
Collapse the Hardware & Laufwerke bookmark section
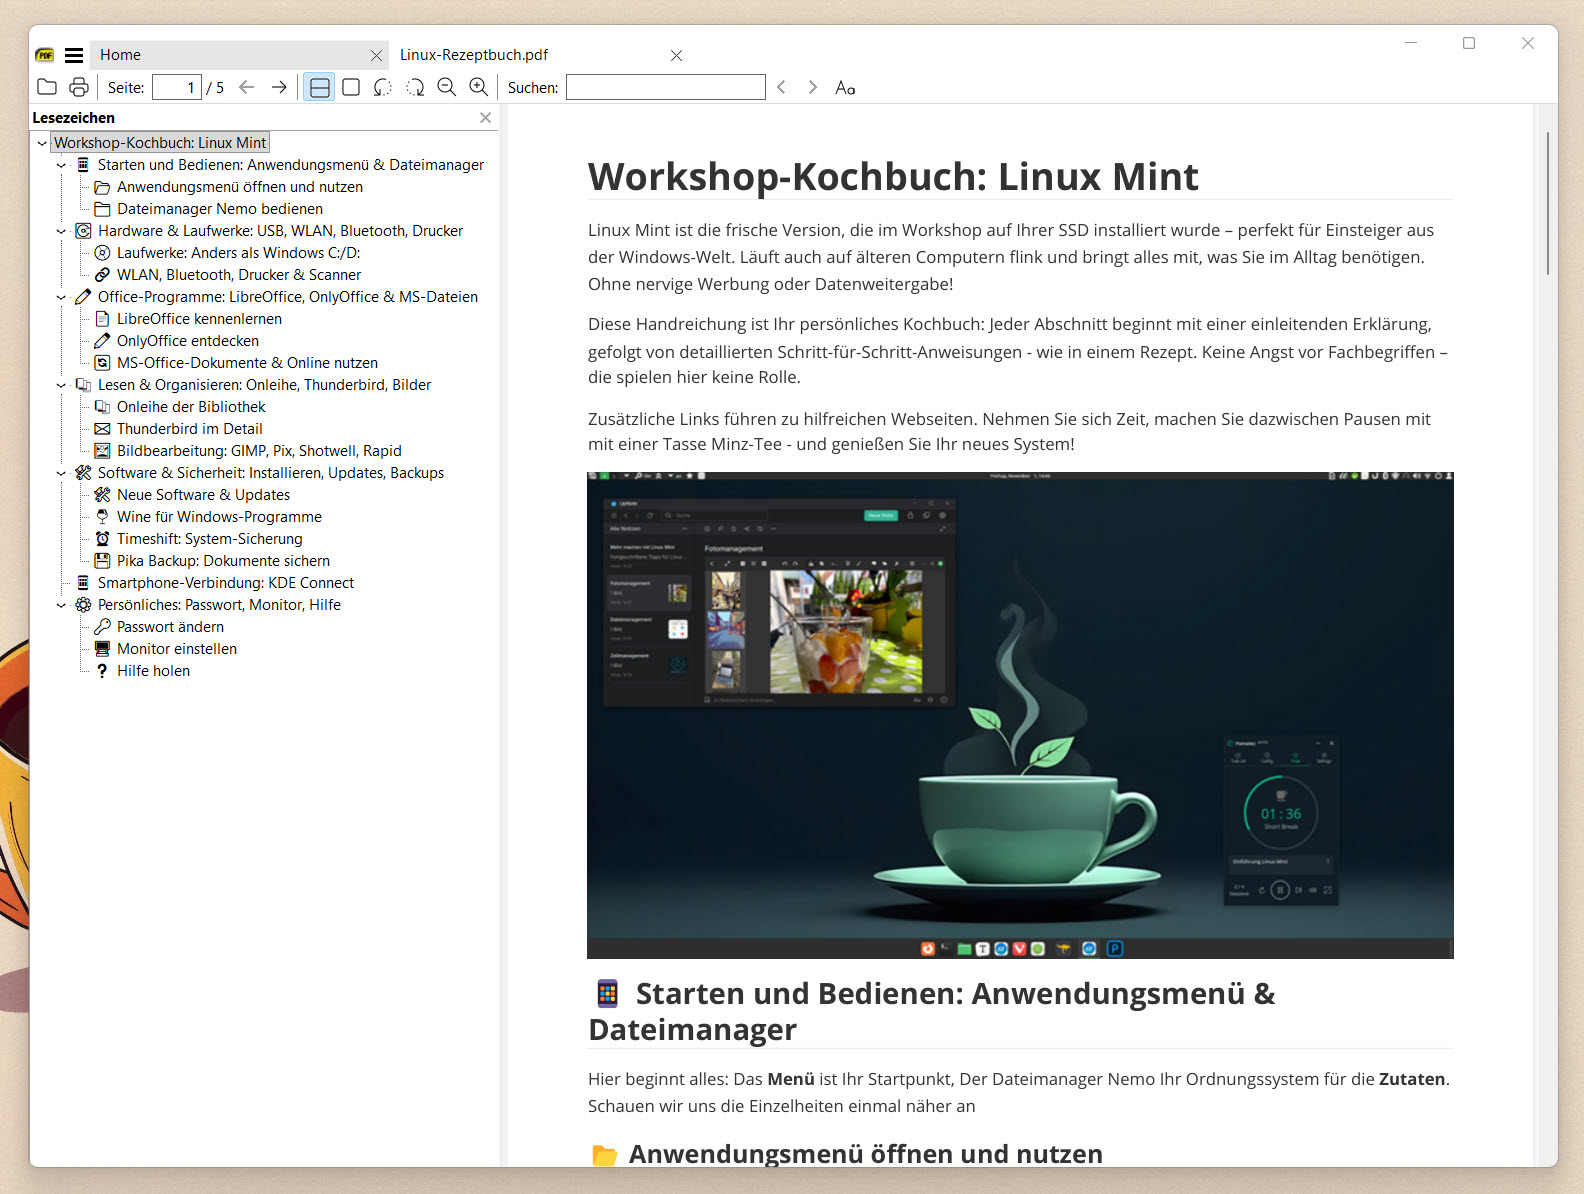61,231
